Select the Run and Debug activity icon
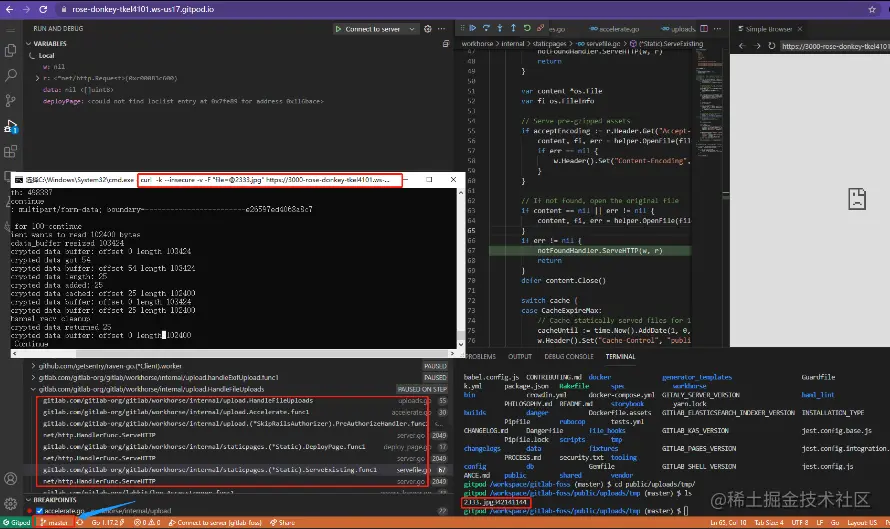 [10, 126]
